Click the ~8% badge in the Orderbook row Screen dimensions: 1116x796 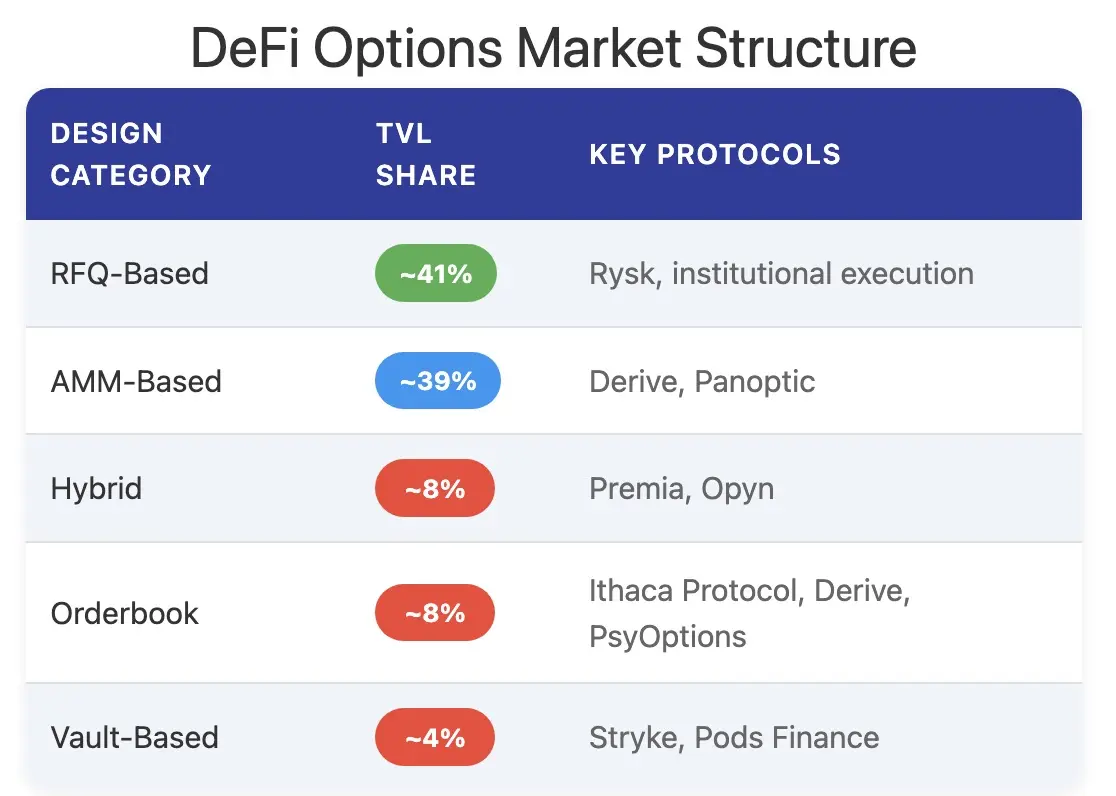[x=435, y=613]
